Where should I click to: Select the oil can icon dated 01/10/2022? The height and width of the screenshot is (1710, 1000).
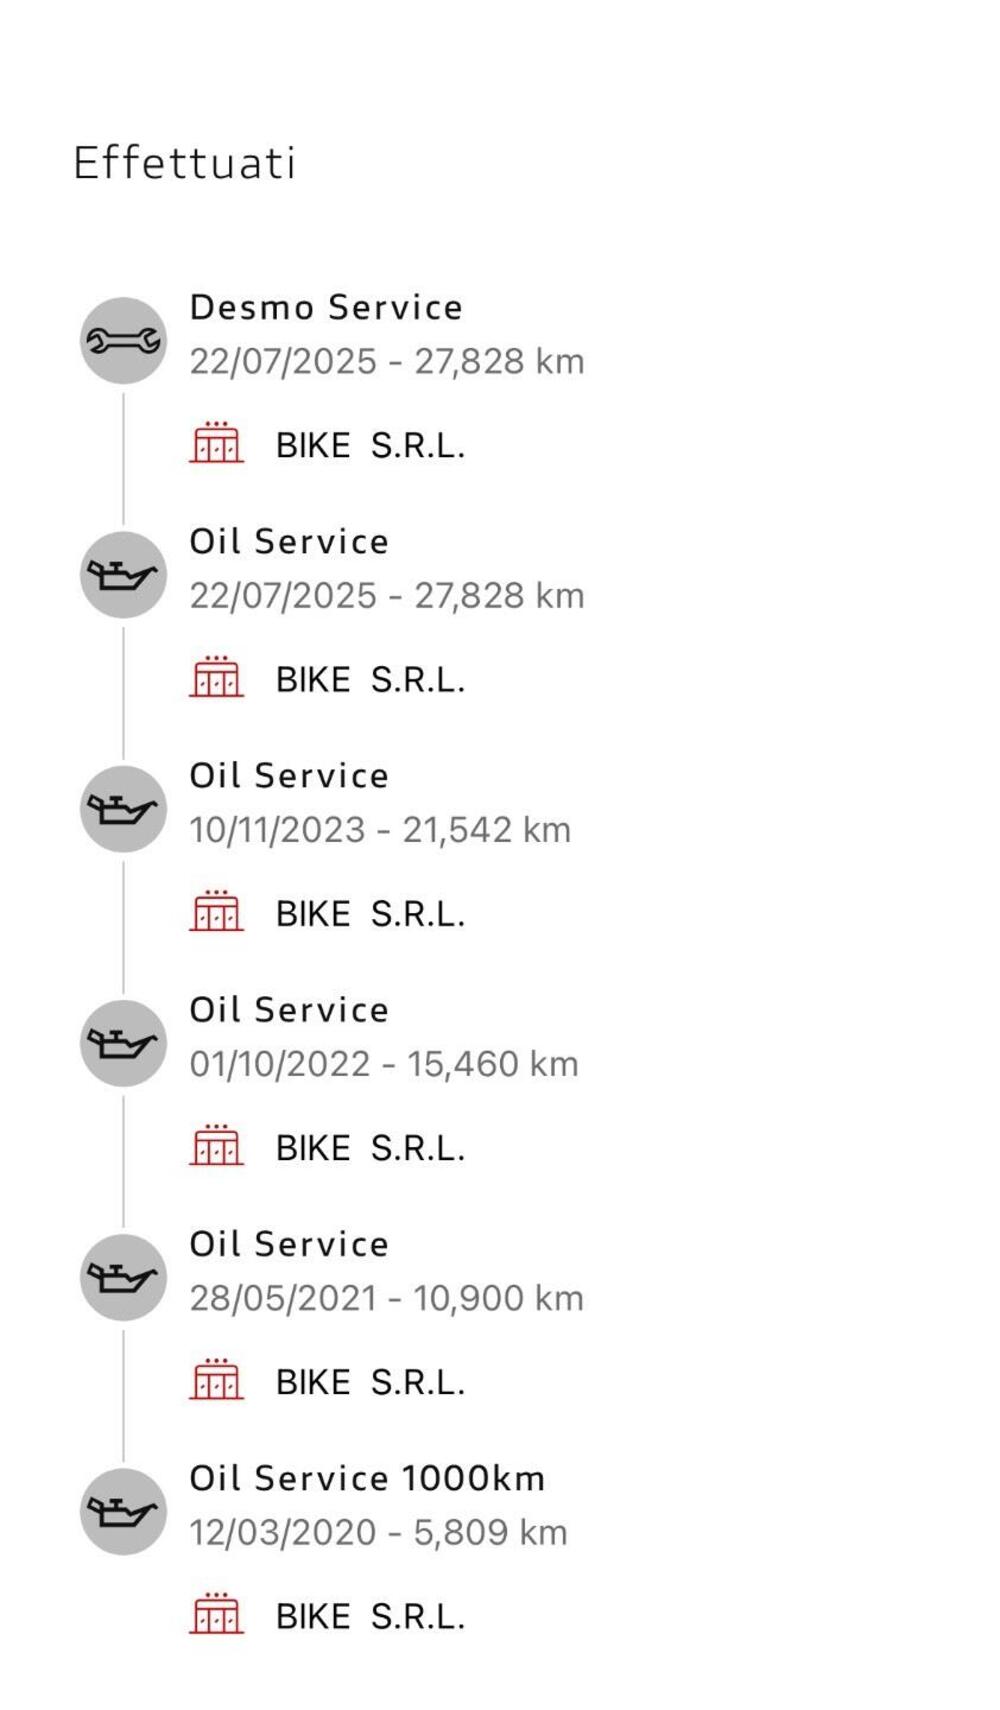pos(123,1043)
